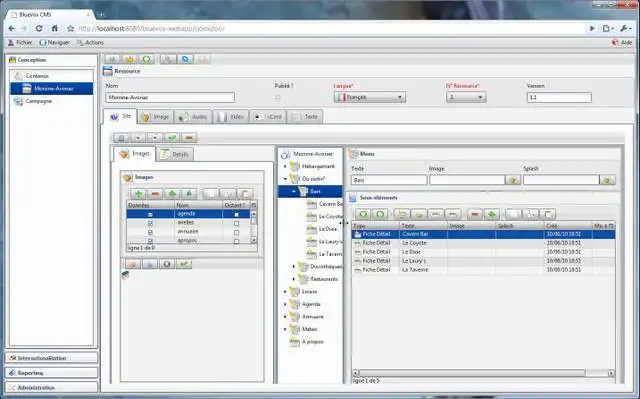
Task: Click the green arrows icon beside Sous-éléments red minus
Action: tap(492, 214)
